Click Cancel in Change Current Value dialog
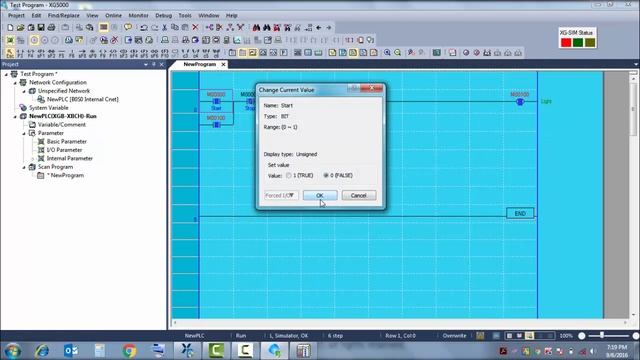Viewport: 640px width, 360px height. pyautogui.click(x=359, y=196)
